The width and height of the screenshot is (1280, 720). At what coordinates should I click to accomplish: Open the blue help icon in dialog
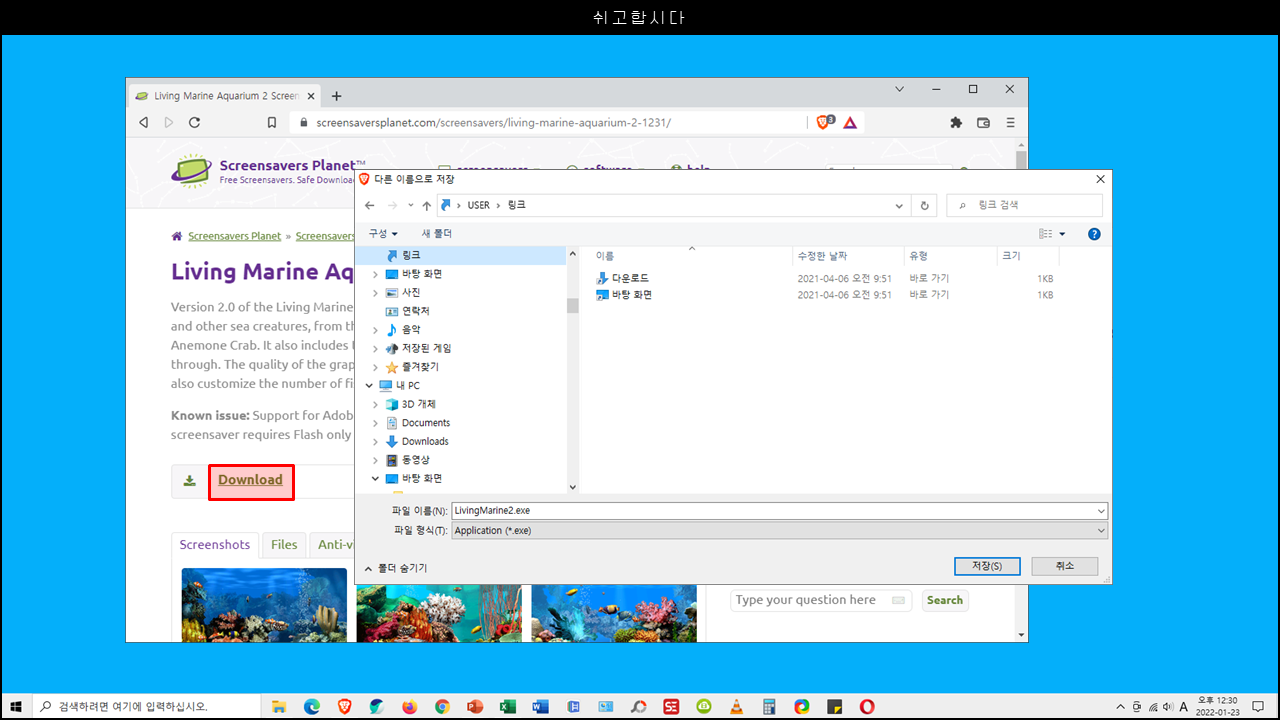click(1094, 234)
